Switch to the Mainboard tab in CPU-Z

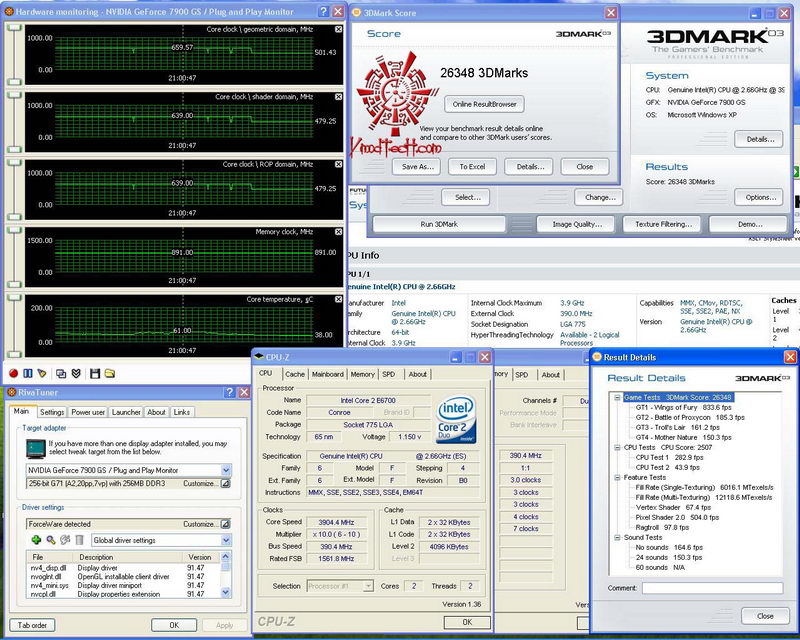tap(328, 374)
